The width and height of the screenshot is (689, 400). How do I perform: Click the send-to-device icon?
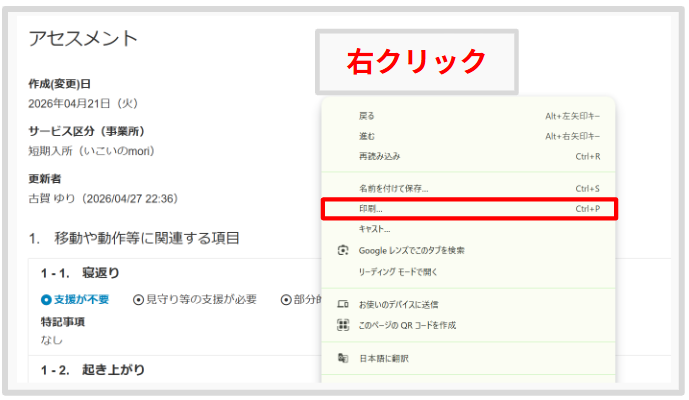tap(343, 304)
